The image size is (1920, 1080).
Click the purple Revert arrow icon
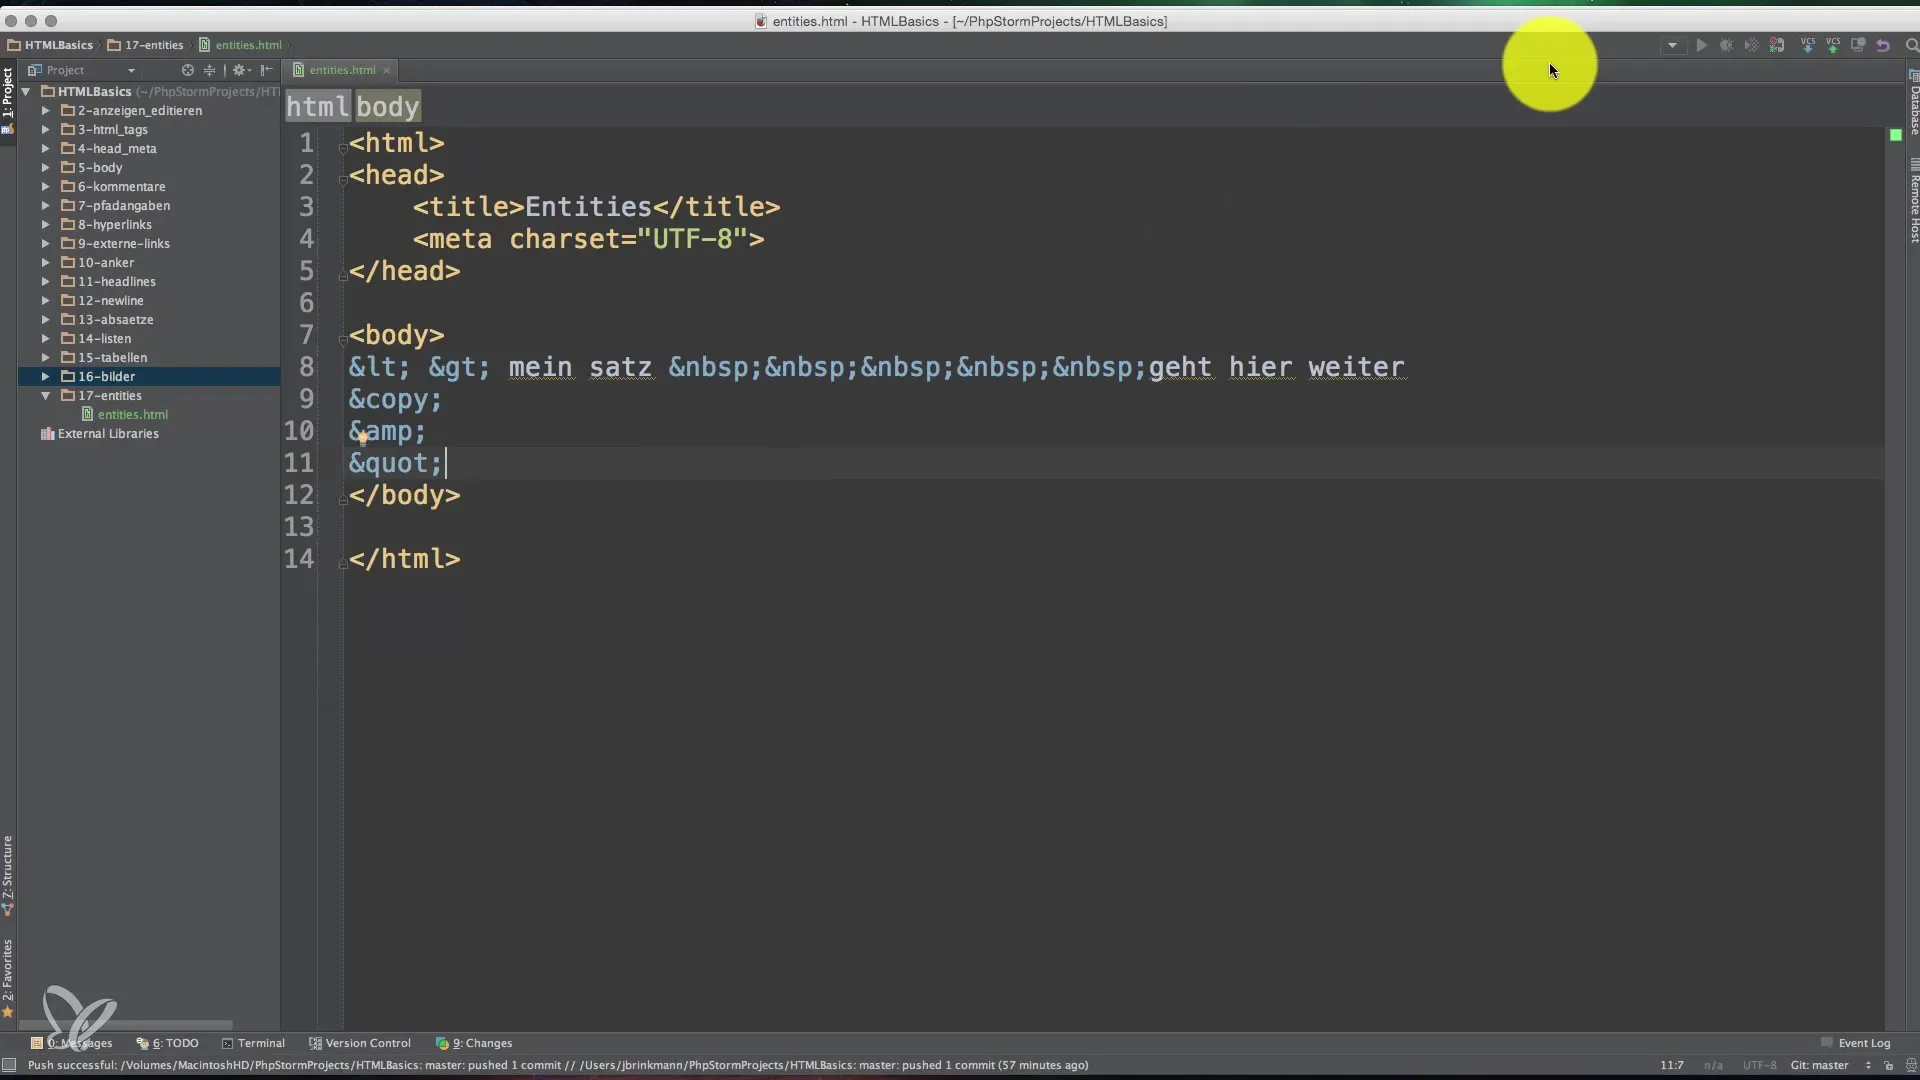tap(1883, 46)
